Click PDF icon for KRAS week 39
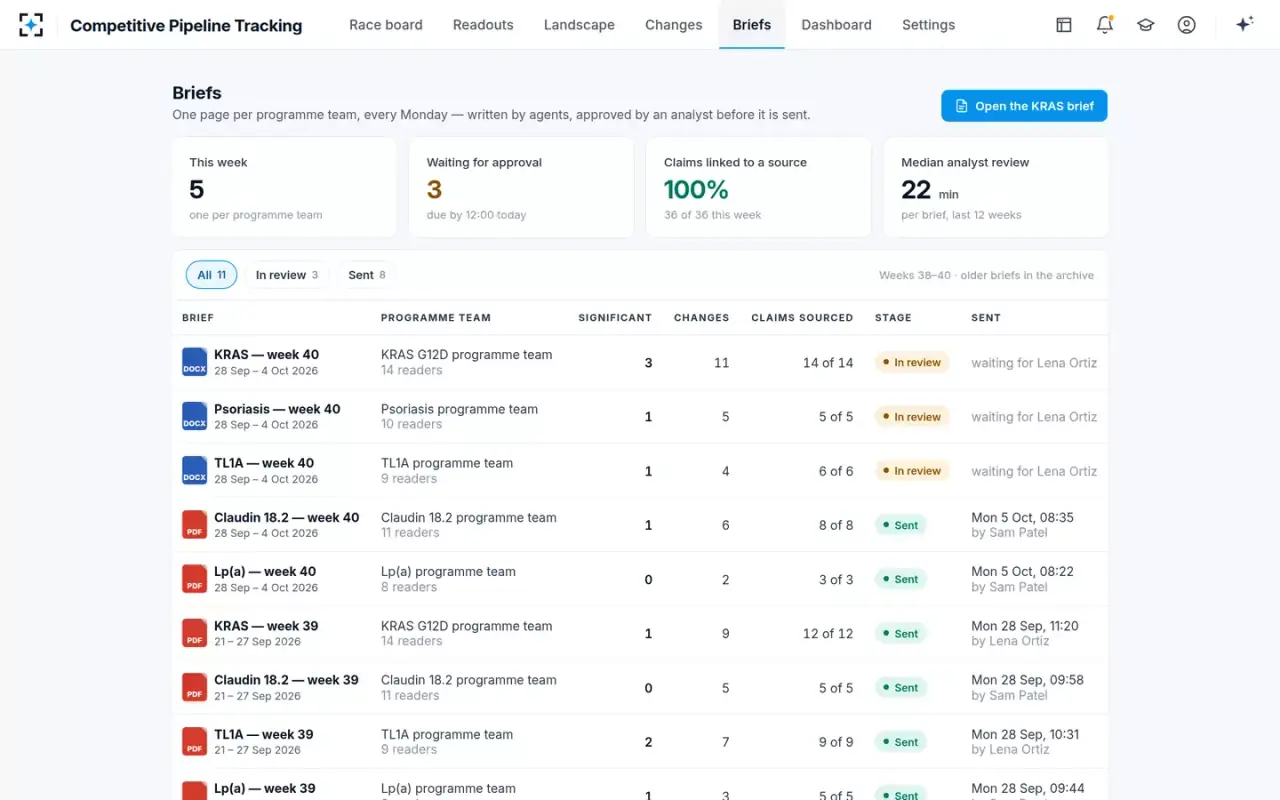Viewport: 1280px width, 800px height. pos(194,633)
